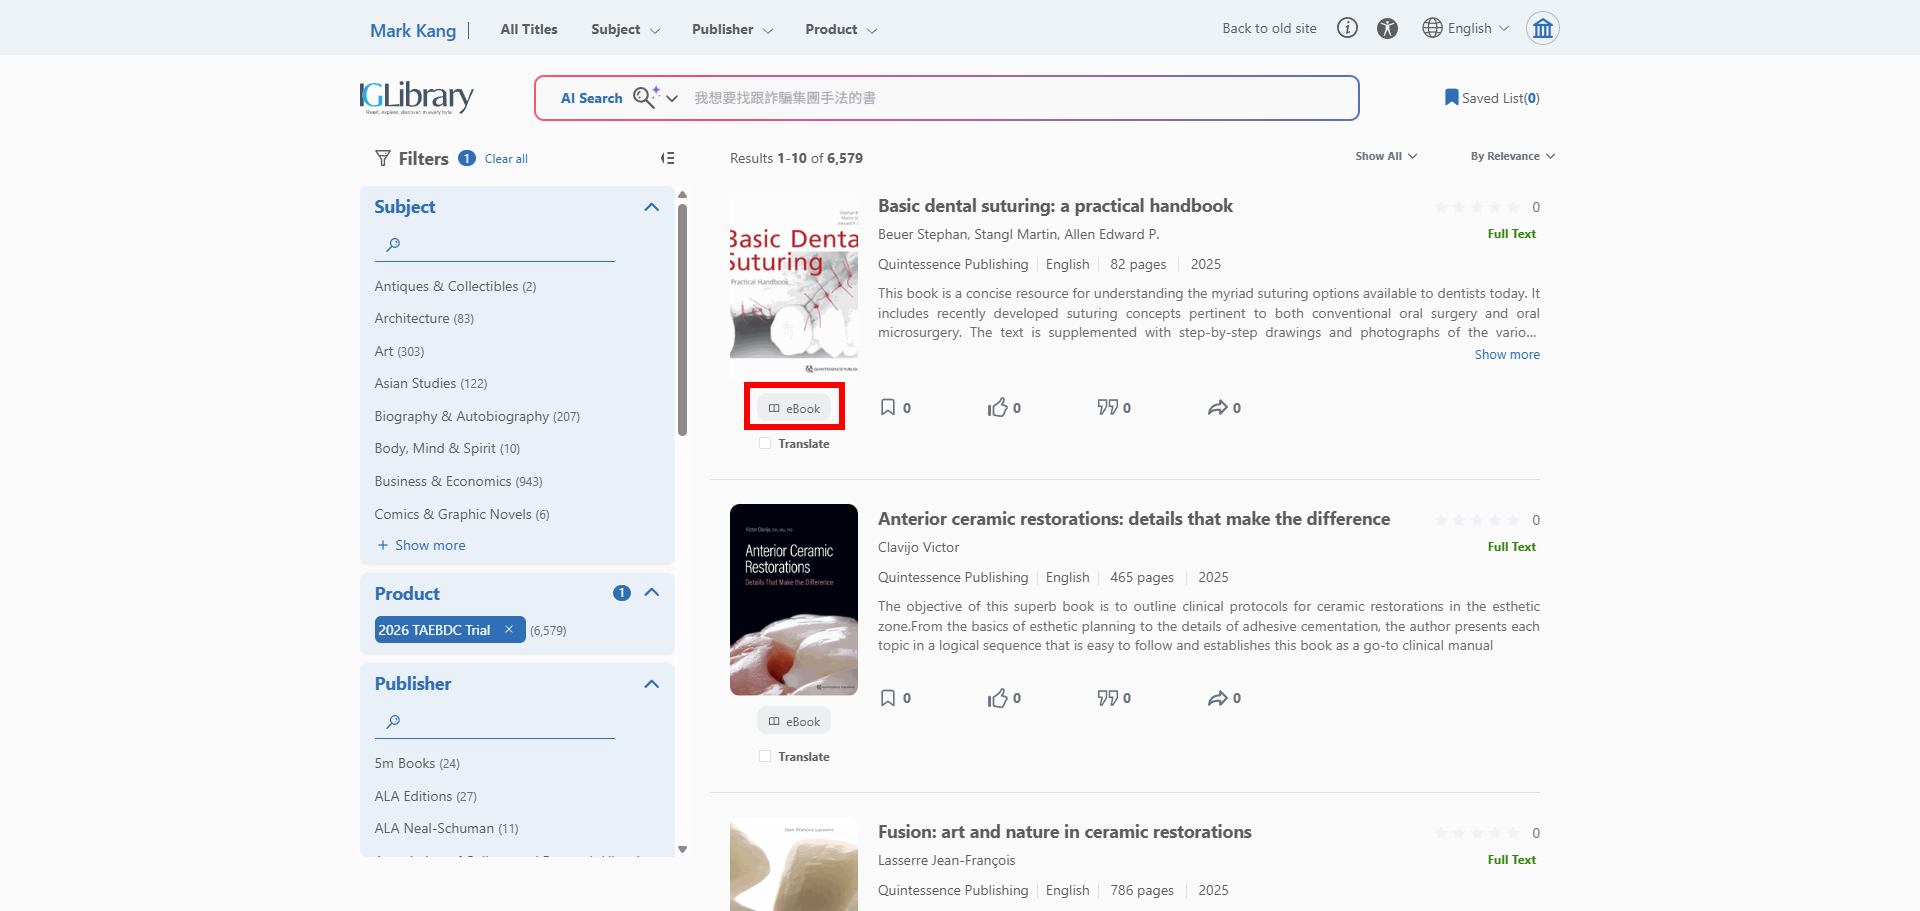Expand the Show All dropdown

(x=1385, y=156)
